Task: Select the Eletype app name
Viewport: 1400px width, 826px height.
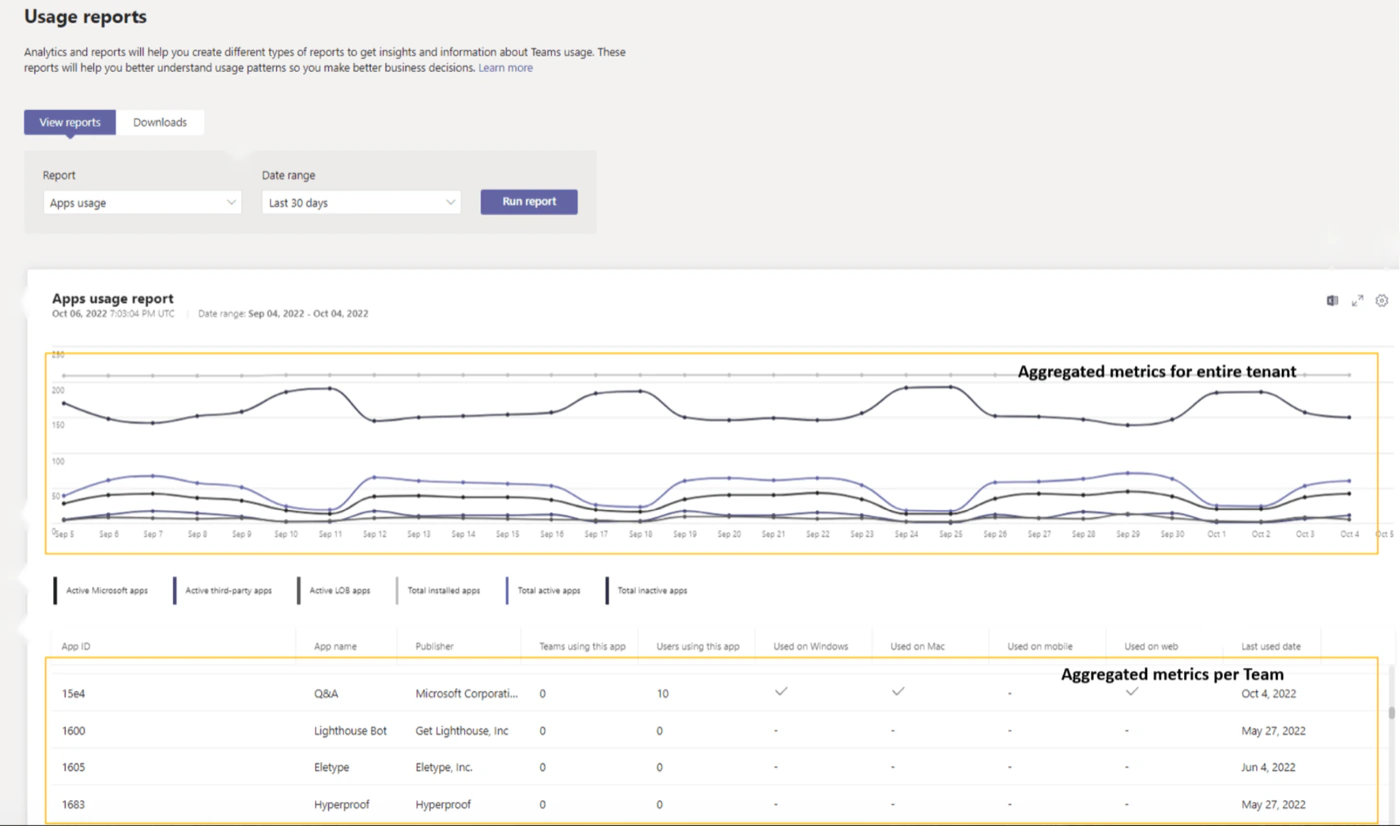Action: (x=332, y=768)
